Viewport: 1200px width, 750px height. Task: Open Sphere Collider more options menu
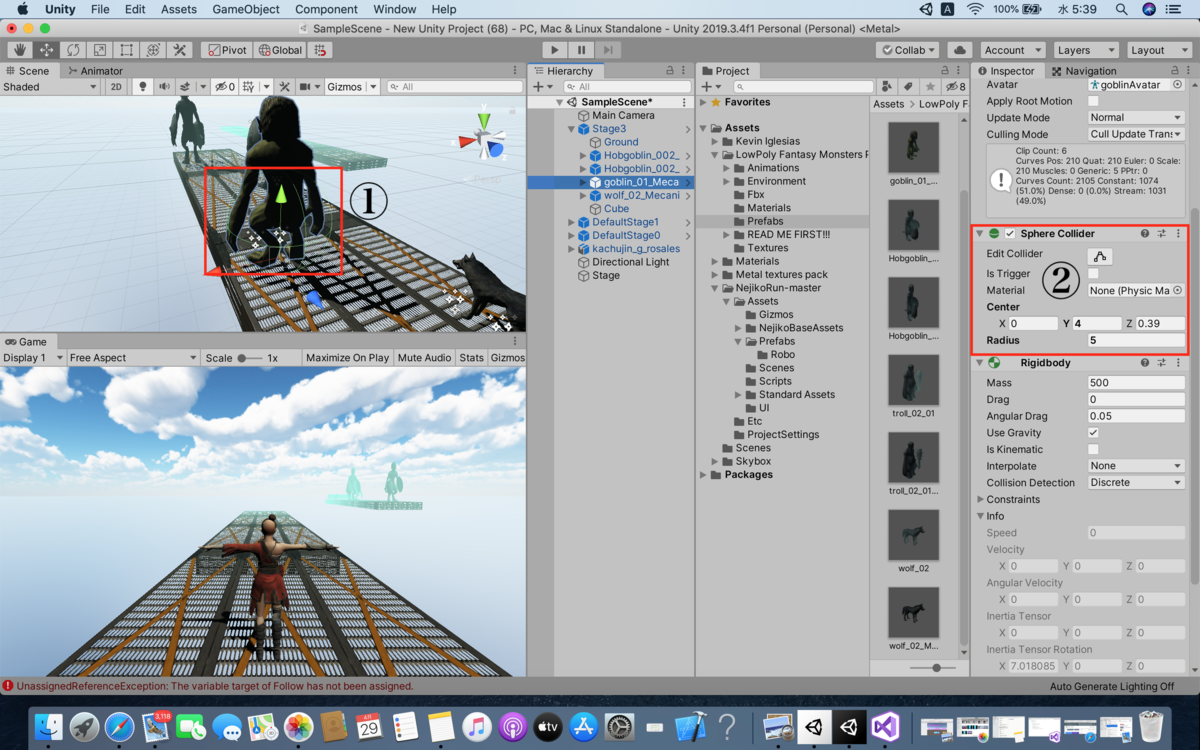(1178, 234)
